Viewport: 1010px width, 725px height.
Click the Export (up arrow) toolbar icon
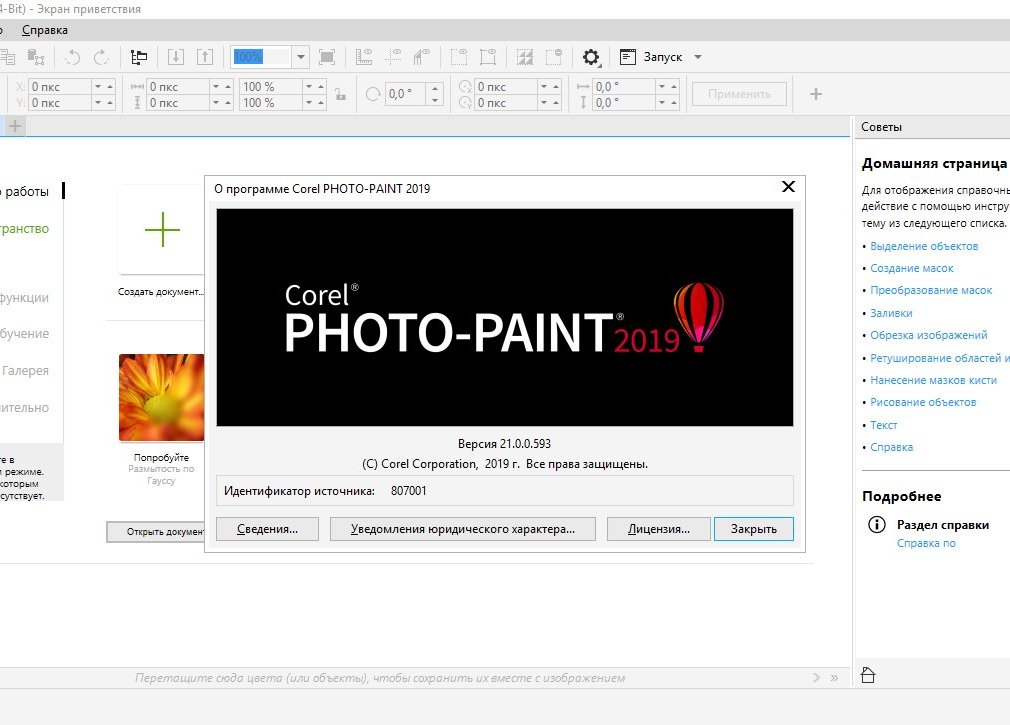(205, 57)
